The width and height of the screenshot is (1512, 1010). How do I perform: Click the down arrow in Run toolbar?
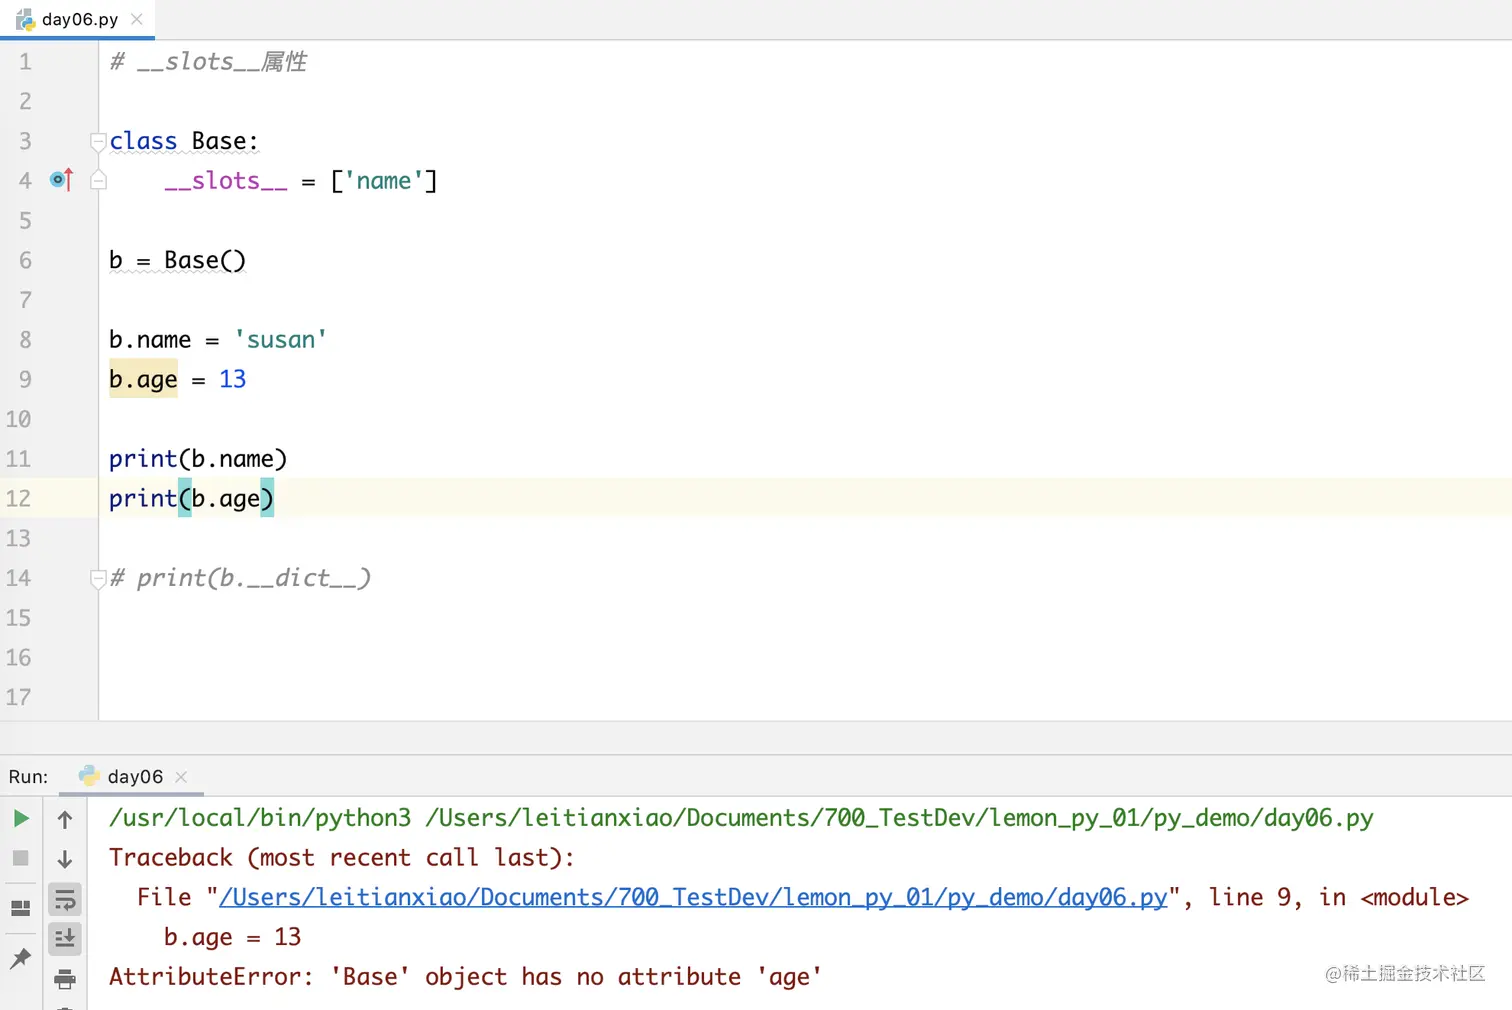[65, 859]
